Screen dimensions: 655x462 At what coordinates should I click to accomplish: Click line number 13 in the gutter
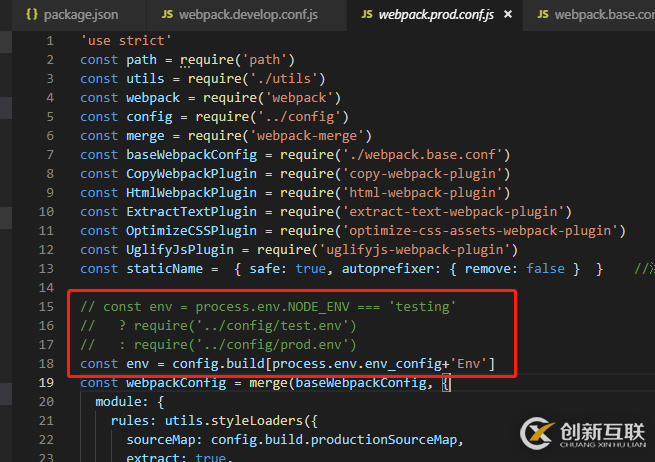45,268
